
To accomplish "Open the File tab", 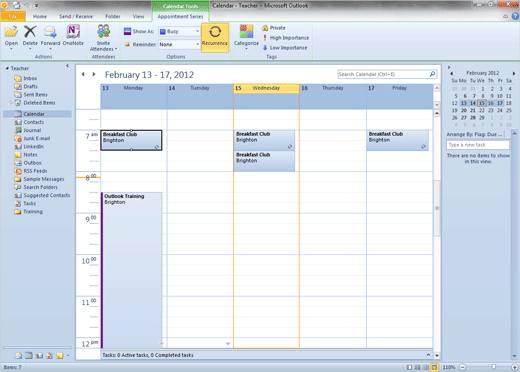I will pyautogui.click(x=13, y=16).
